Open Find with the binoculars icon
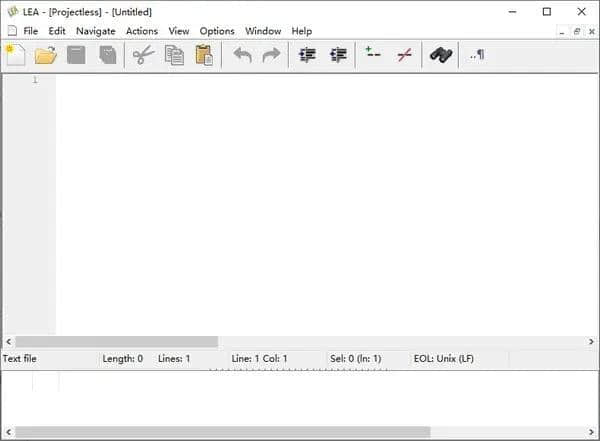The image size is (600, 441). (x=441, y=55)
